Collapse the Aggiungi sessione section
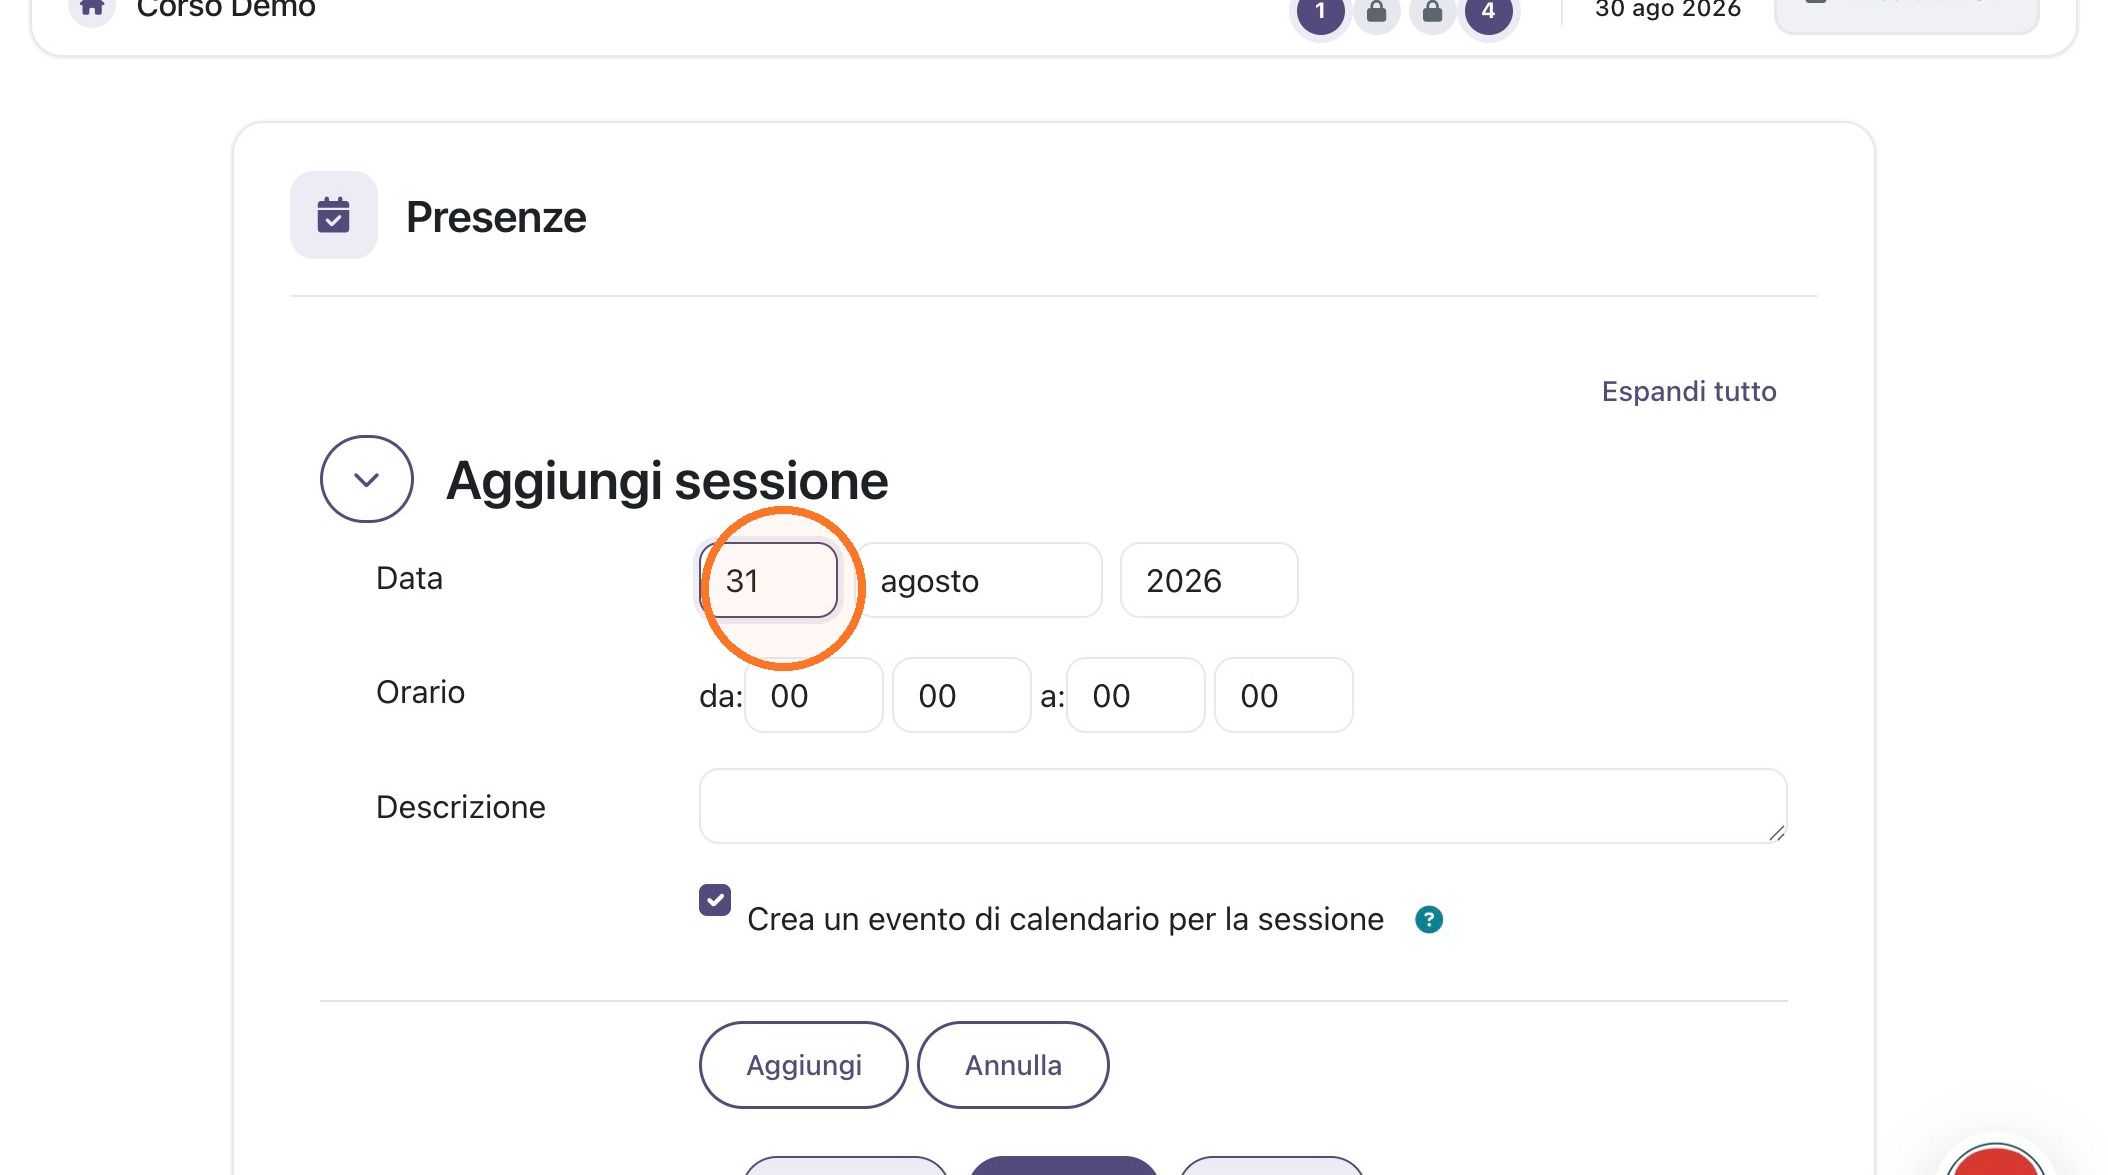Image resolution: width=2108 pixels, height=1175 pixels. coord(367,479)
